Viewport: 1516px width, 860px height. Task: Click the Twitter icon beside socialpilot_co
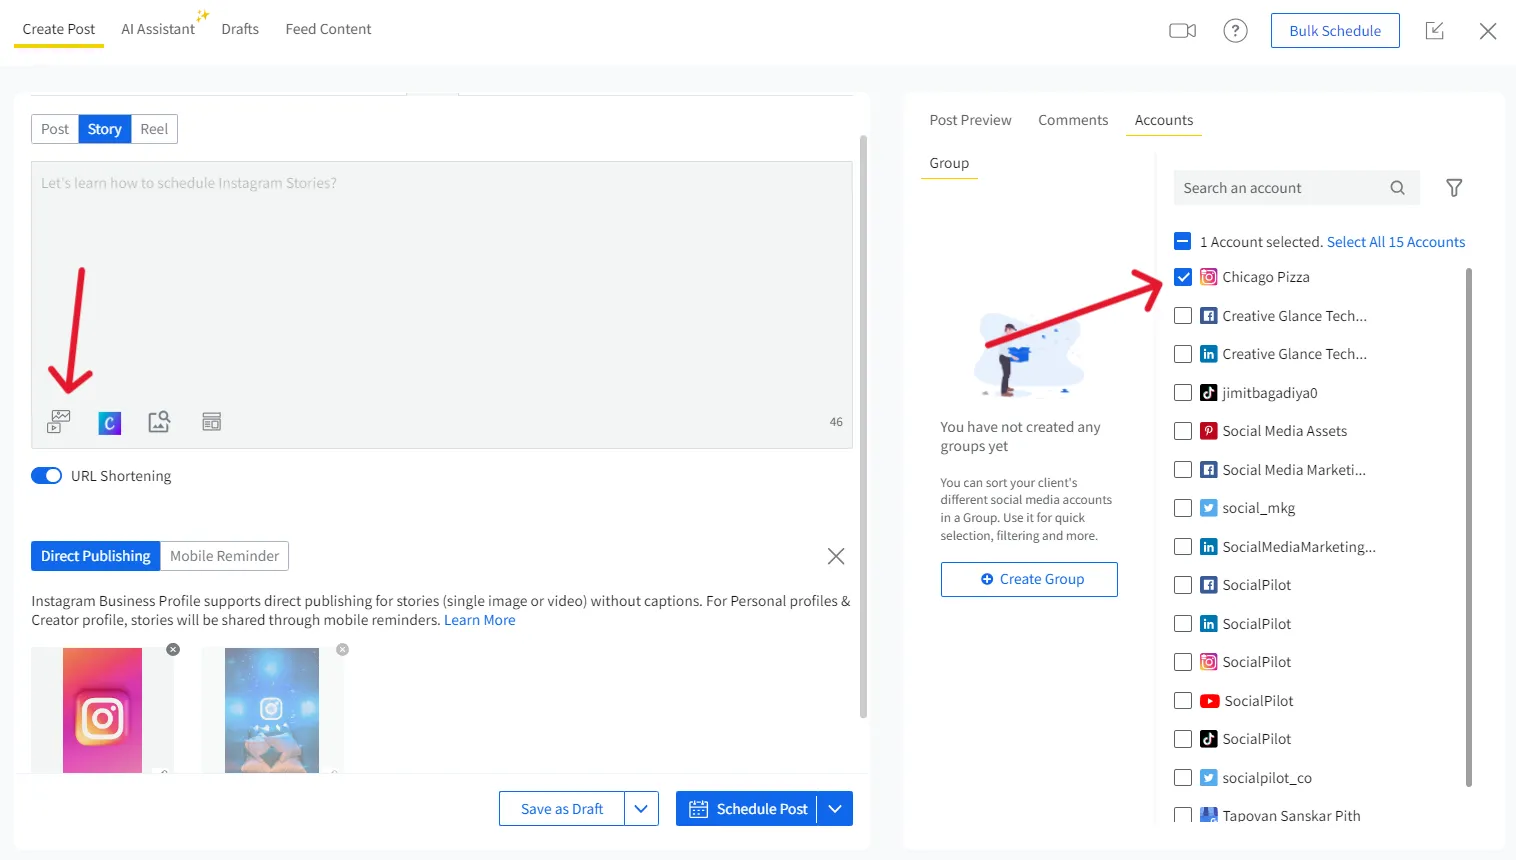click(1209, 778)
